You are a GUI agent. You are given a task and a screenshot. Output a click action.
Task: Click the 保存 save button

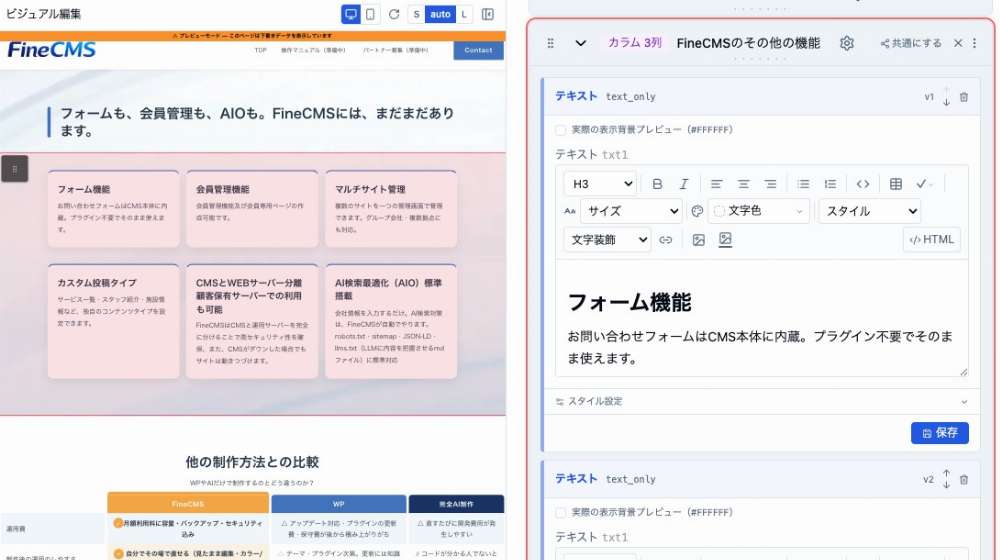[939, 432]
